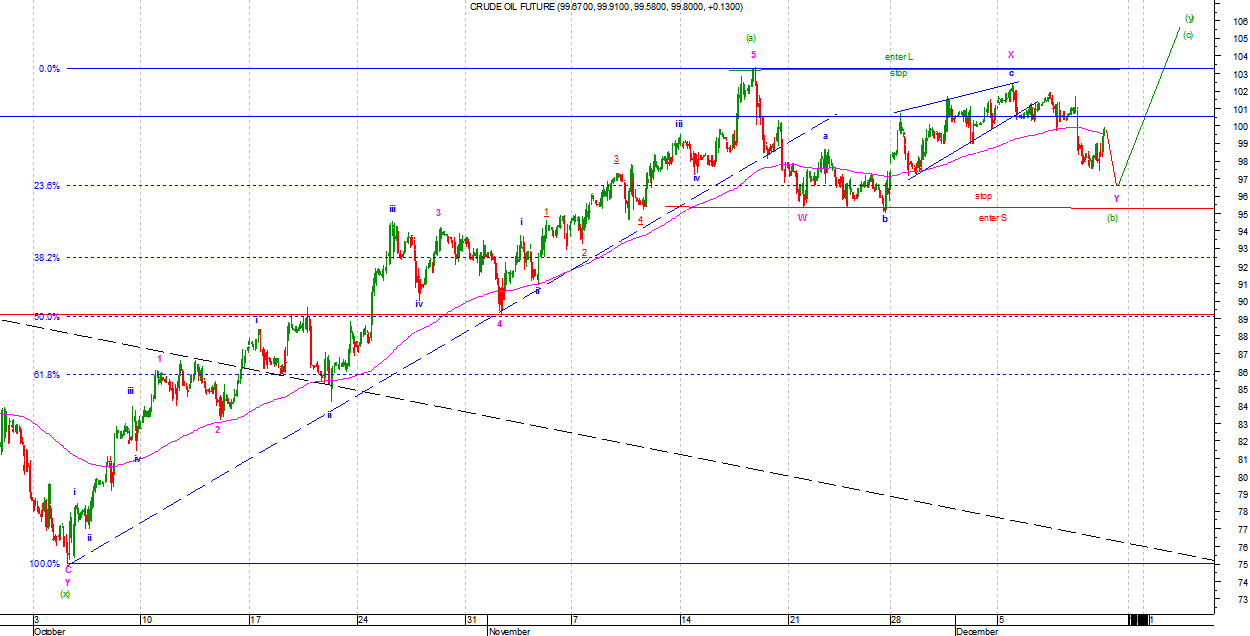
Task: Select the 23.6% Fibonacci retracement label
Action: tap(46, 186)
